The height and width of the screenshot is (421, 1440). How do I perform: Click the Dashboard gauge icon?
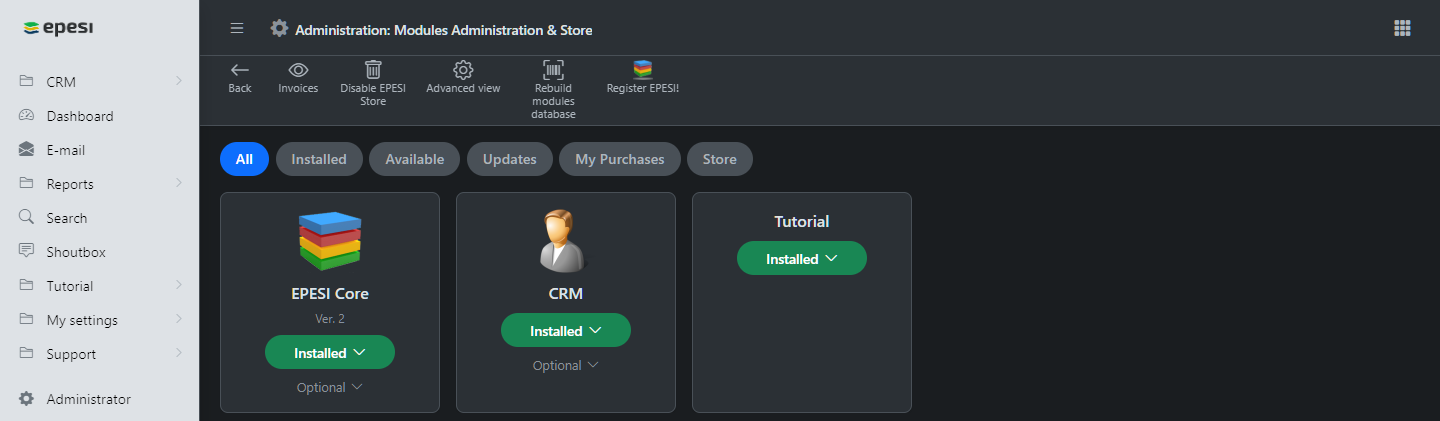click(x=27, y=115)
